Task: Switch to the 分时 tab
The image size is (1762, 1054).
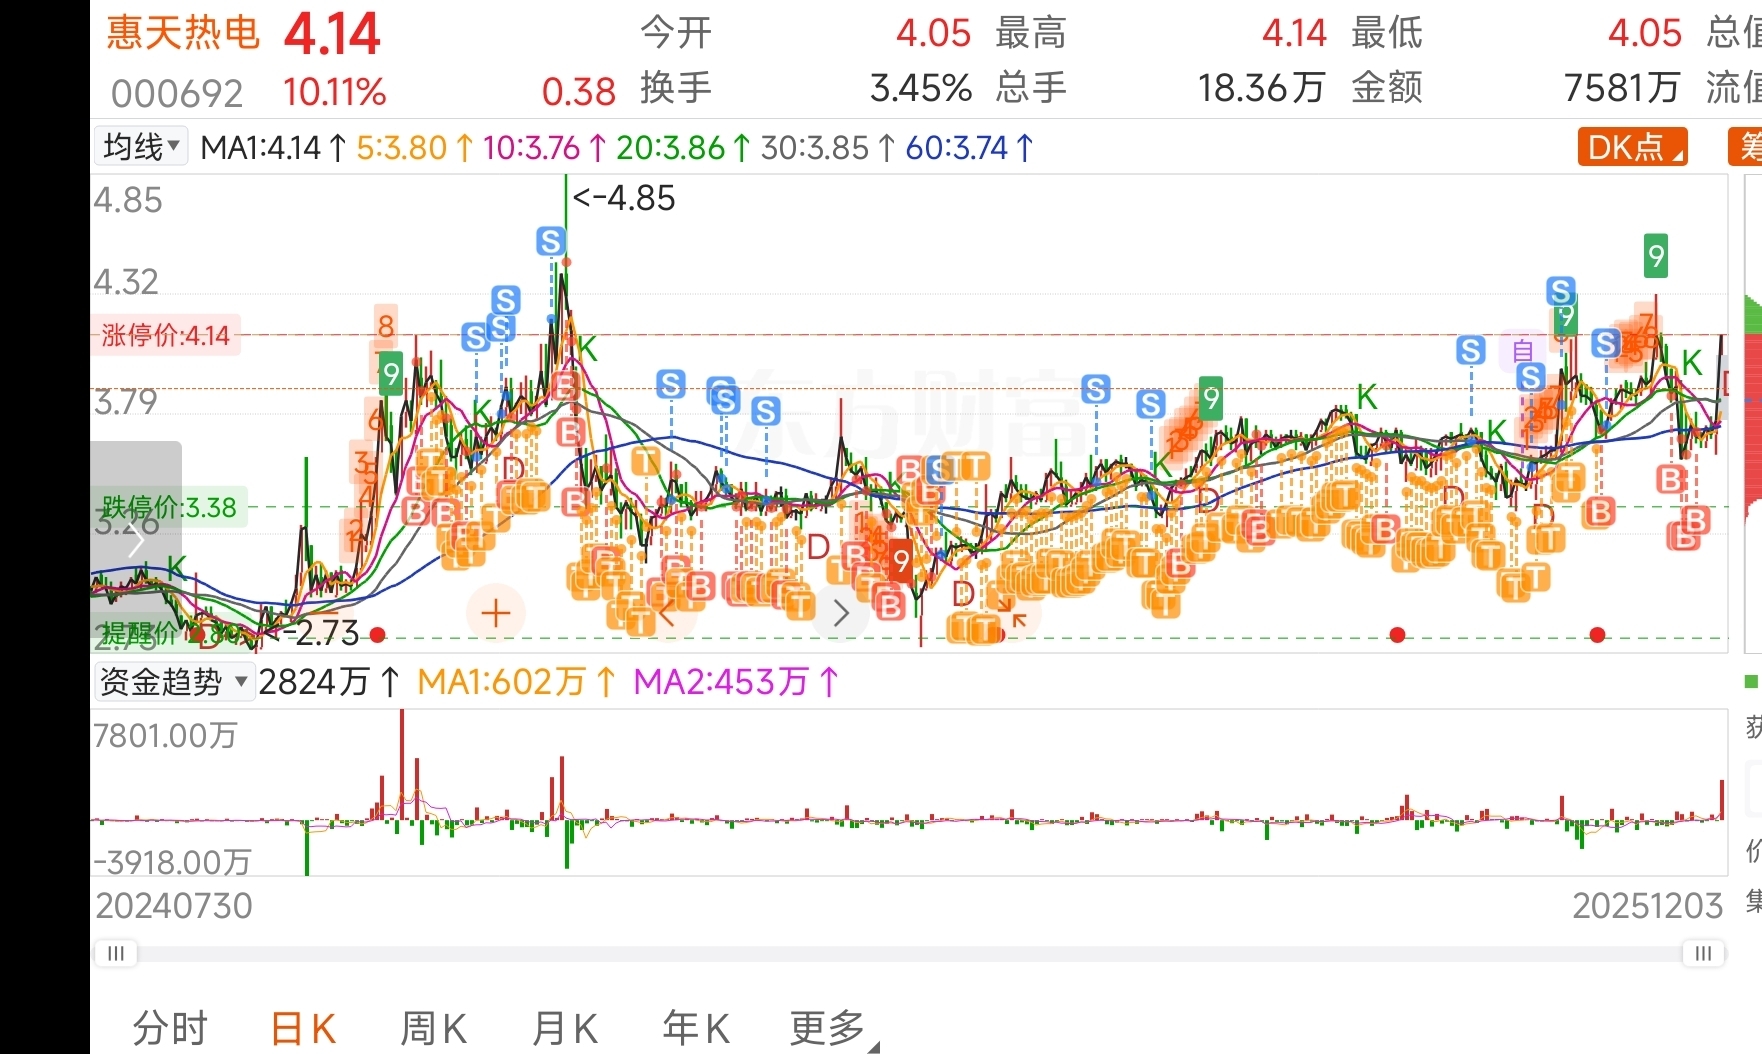Action: pos(170,1028)
